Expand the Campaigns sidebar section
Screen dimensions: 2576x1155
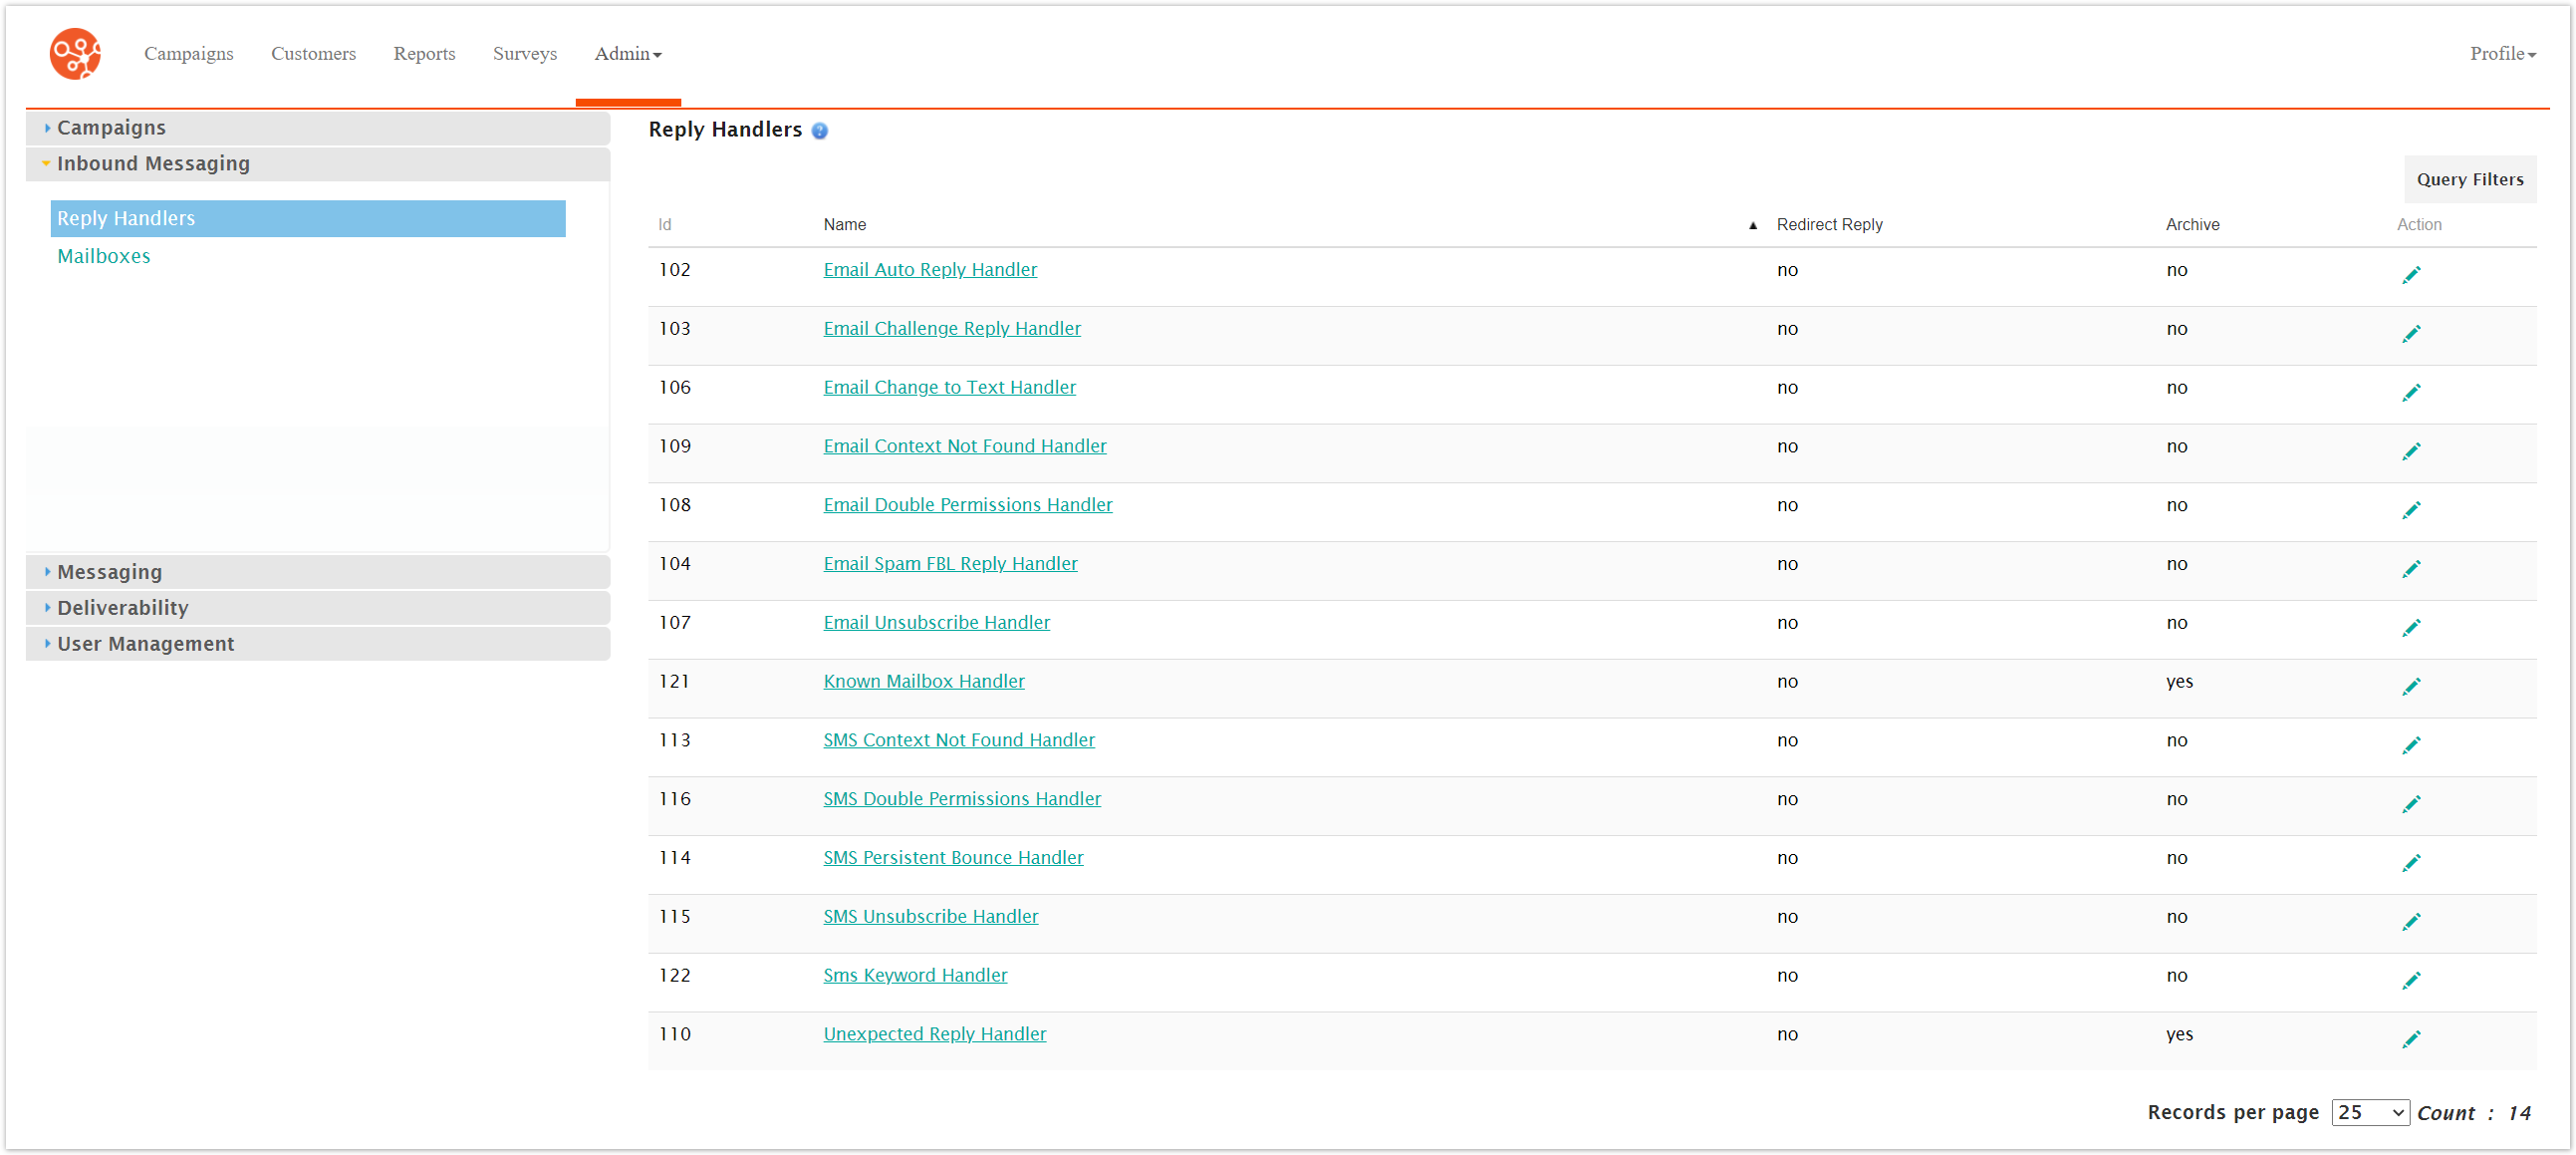pos(111,127)
